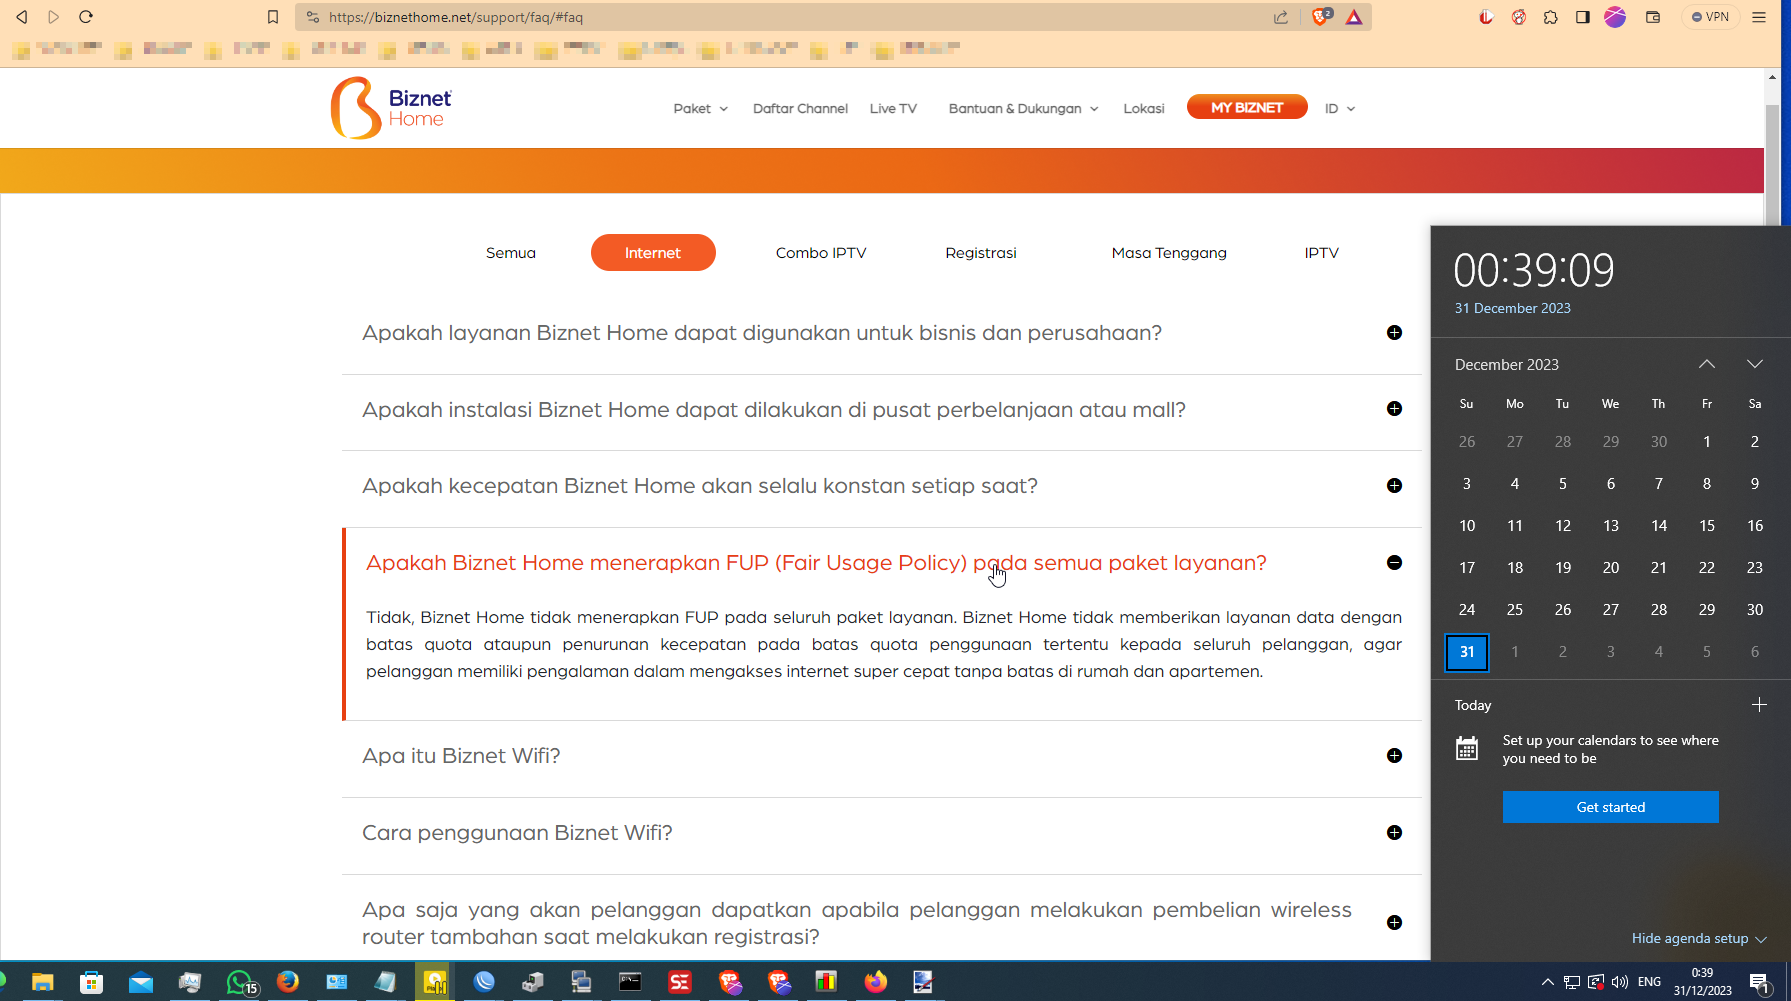1791x1001 pixels.
Task: Open WhatsApp from the taskbar
Action: [x=239, y=982]
